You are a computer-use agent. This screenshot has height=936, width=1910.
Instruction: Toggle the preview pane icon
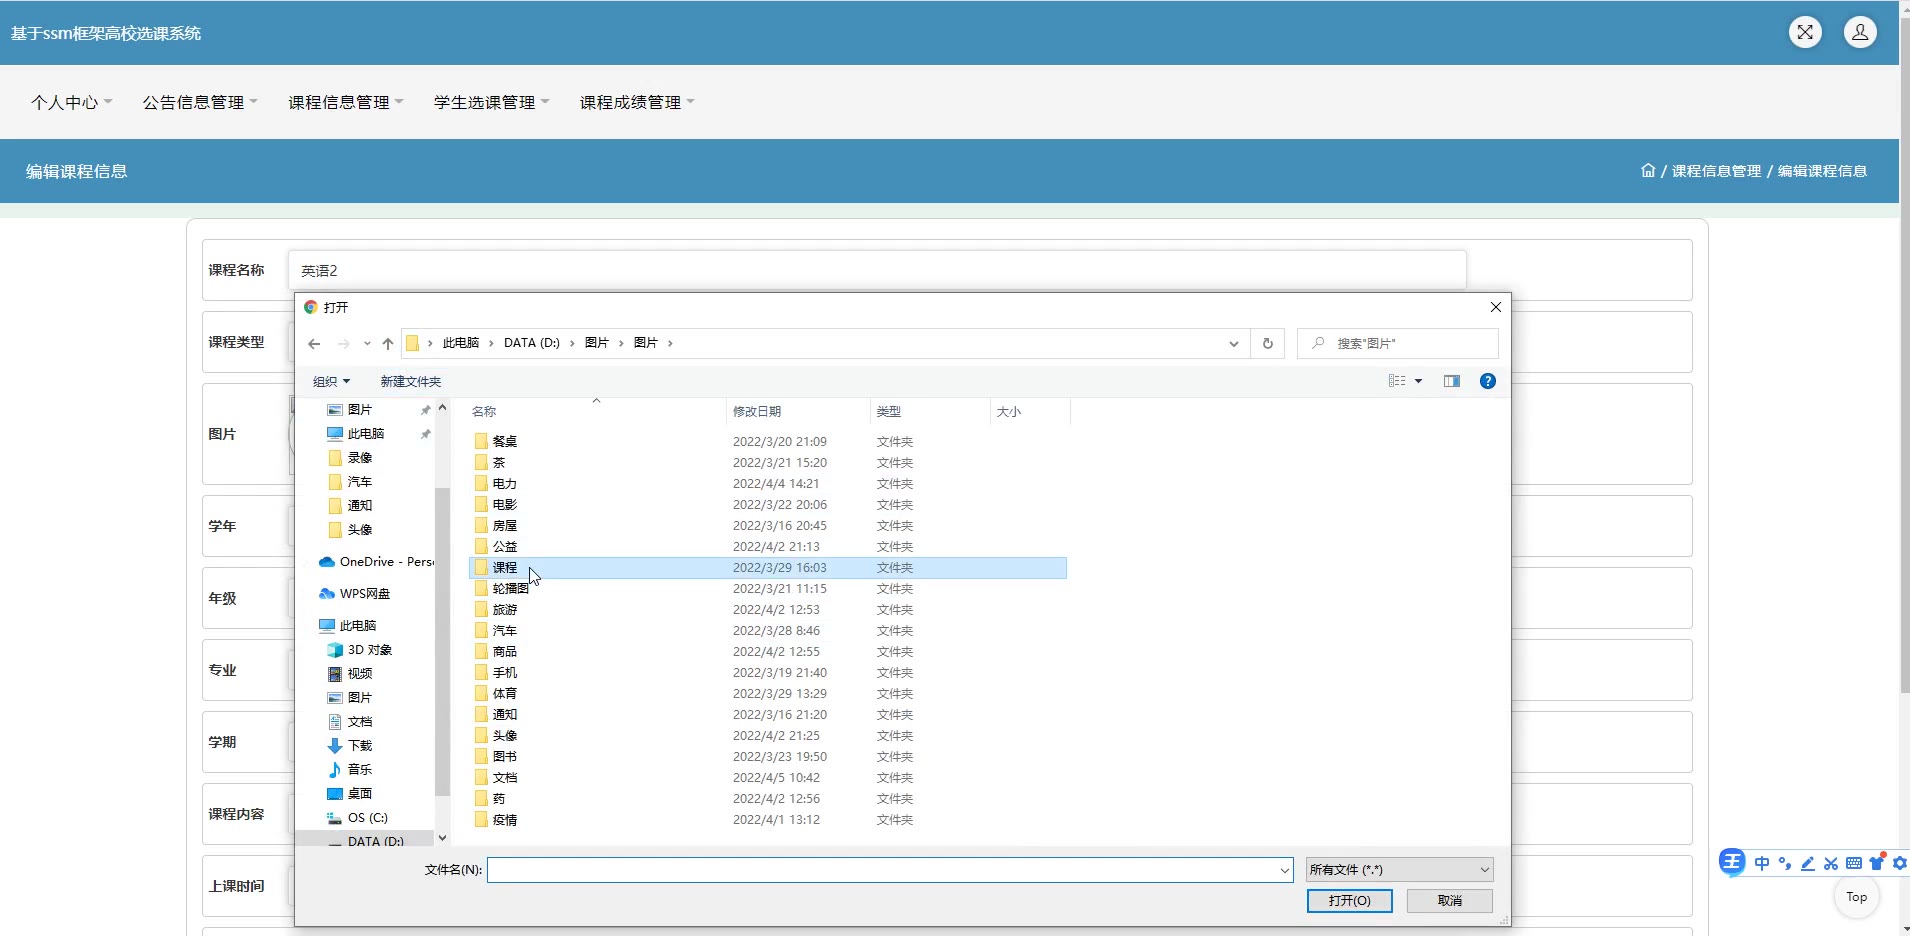[x=1452, y=381]
